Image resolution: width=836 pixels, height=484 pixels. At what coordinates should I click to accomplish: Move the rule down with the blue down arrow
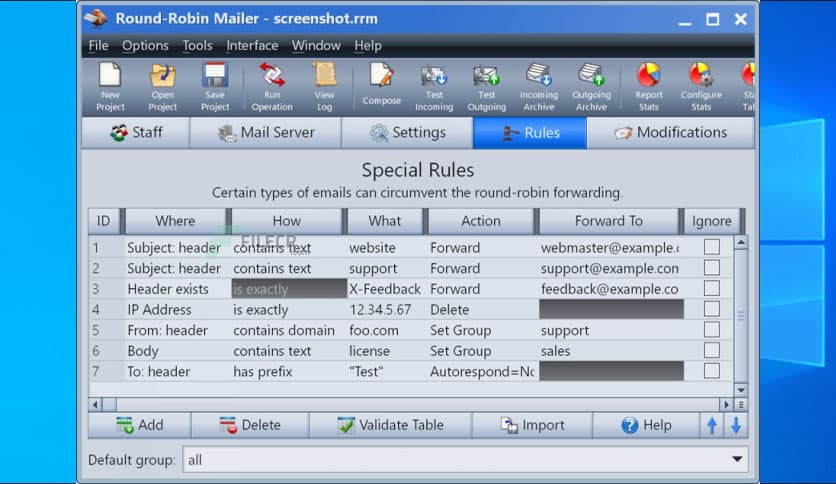(x=735, y=425)
